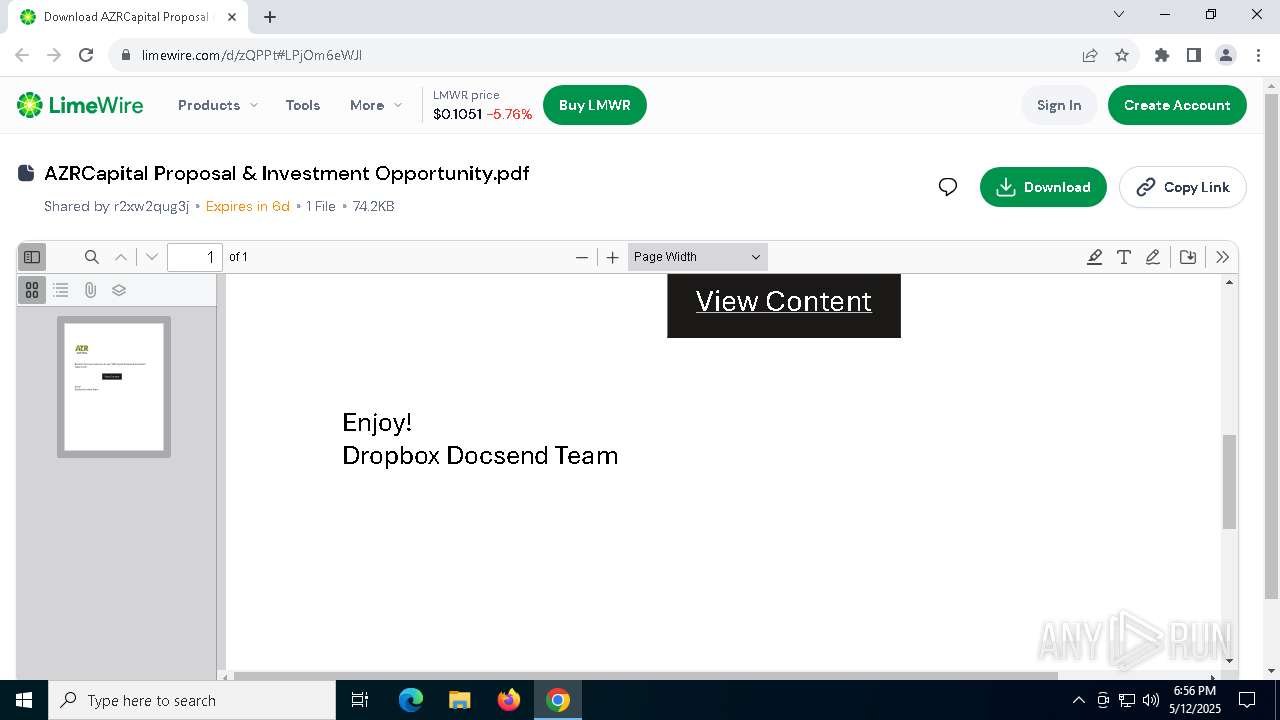Show hidden system tray icons
The width and height of the screenshot is (1280, 720).
(x=1078, y=700)
